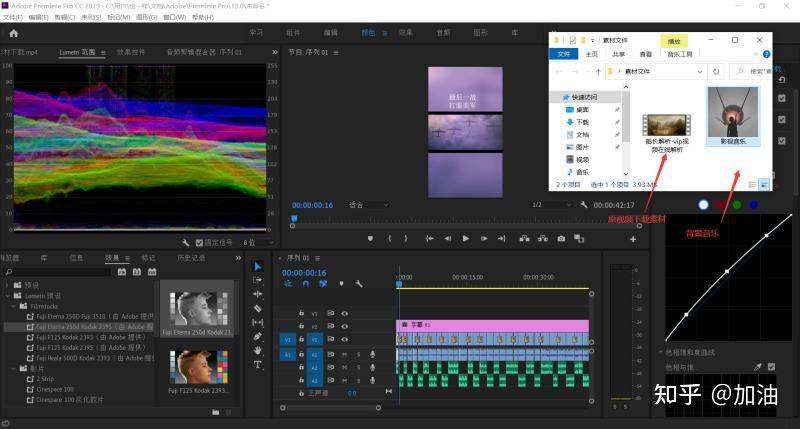Select the Track Select Forward tool
The width and height of the screenshot is (800, 429).
258,281
